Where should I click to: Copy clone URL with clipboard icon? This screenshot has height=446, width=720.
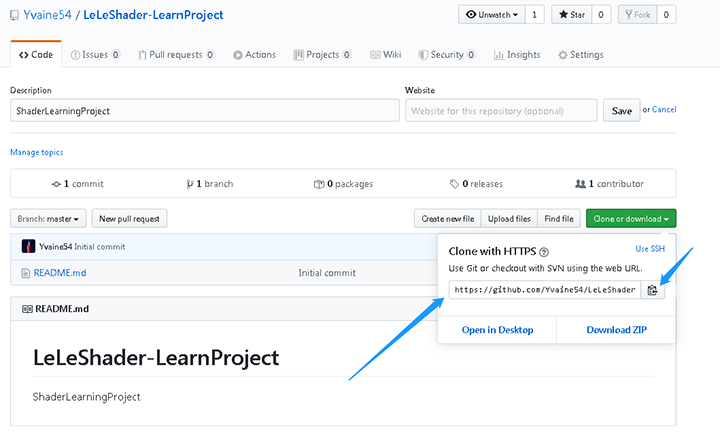click(x=652, y=290)
